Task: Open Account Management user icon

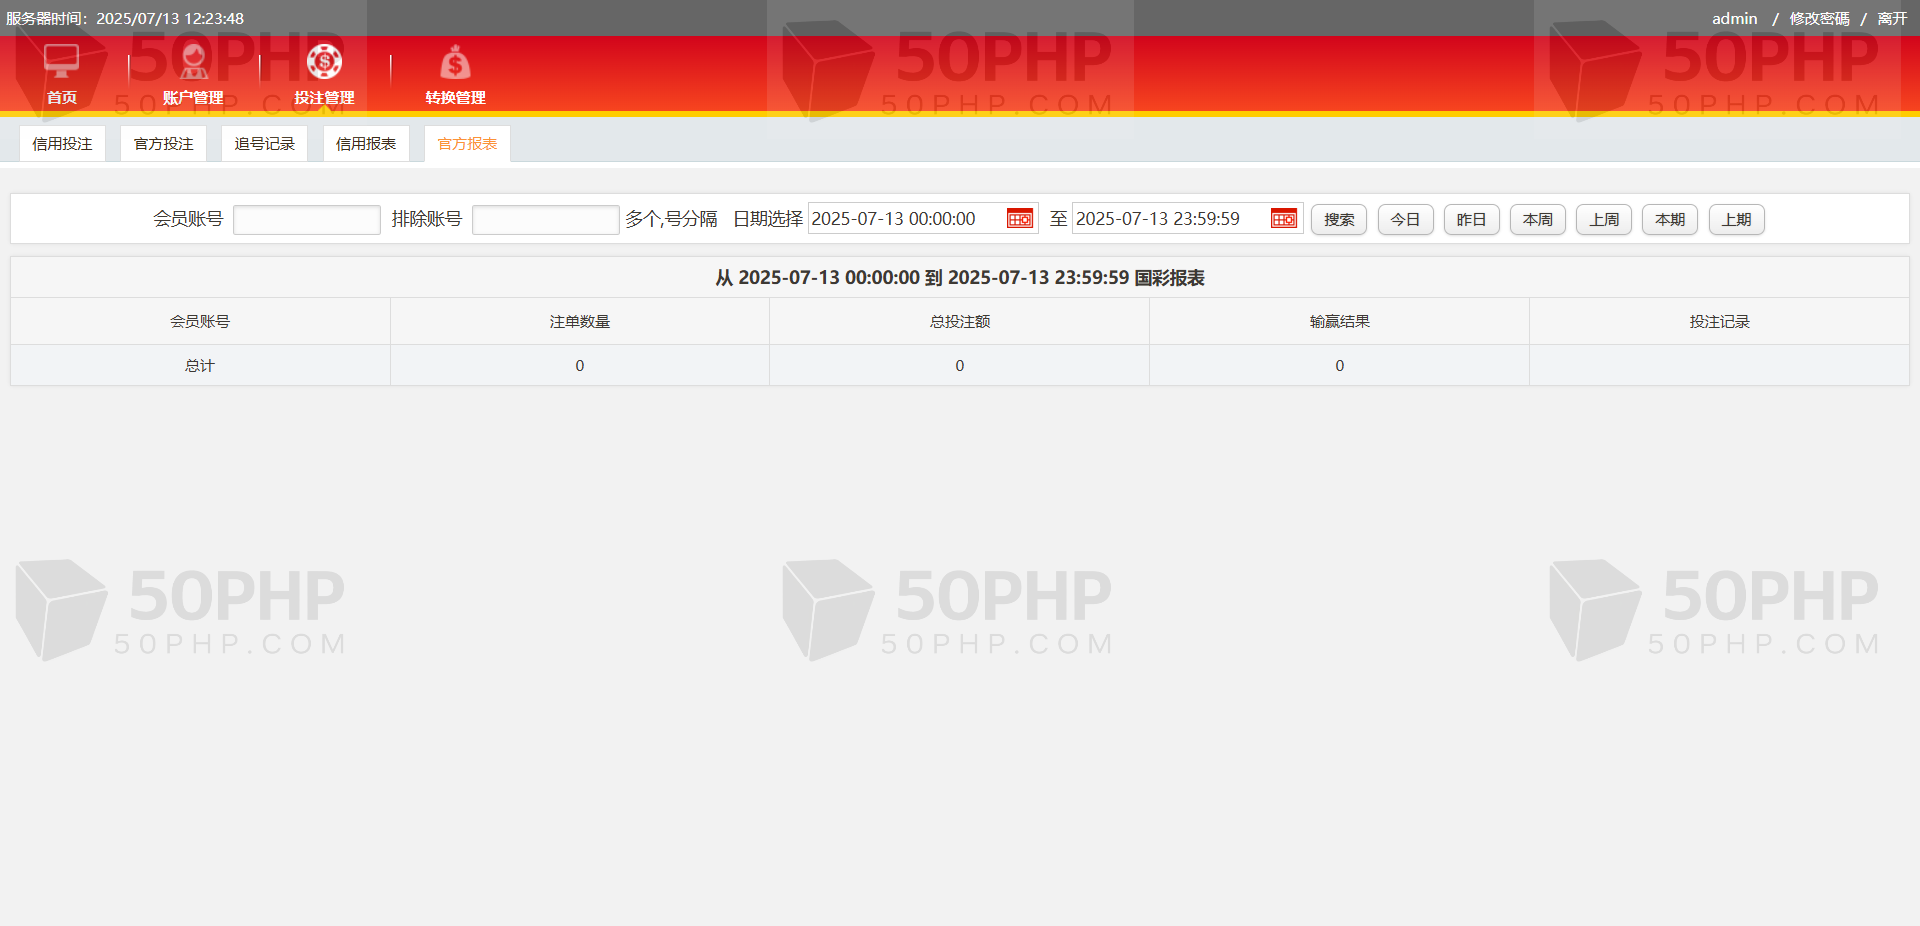Action: tap(193, 62)
